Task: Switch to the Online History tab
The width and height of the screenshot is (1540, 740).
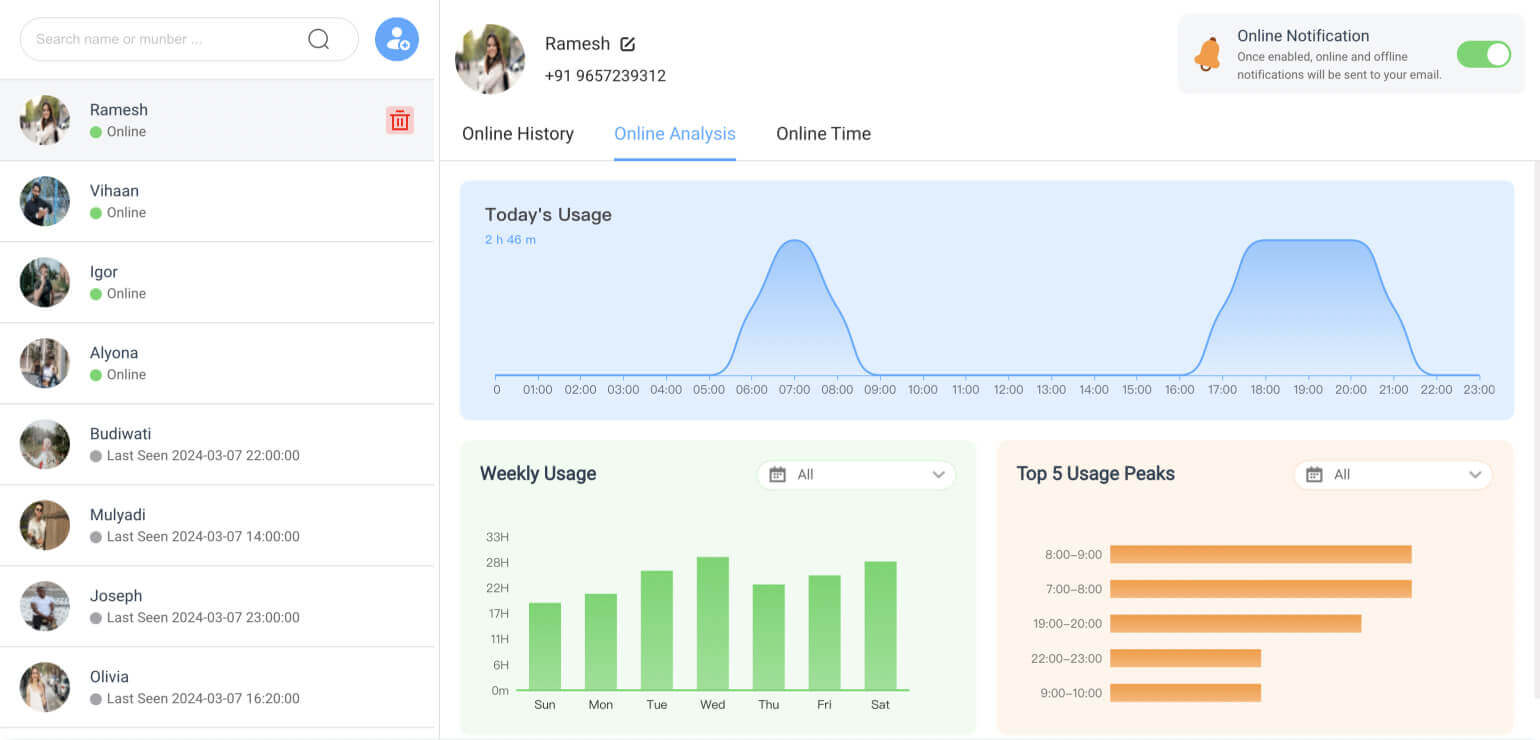Action: click(518, 134)
